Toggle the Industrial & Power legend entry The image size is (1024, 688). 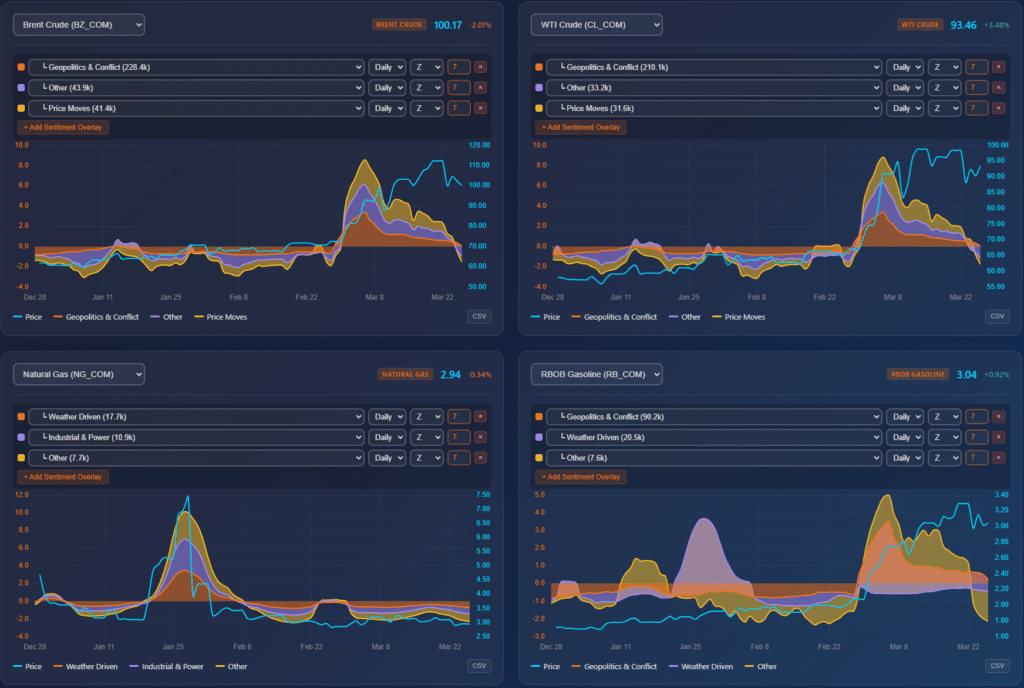point(167,666)
